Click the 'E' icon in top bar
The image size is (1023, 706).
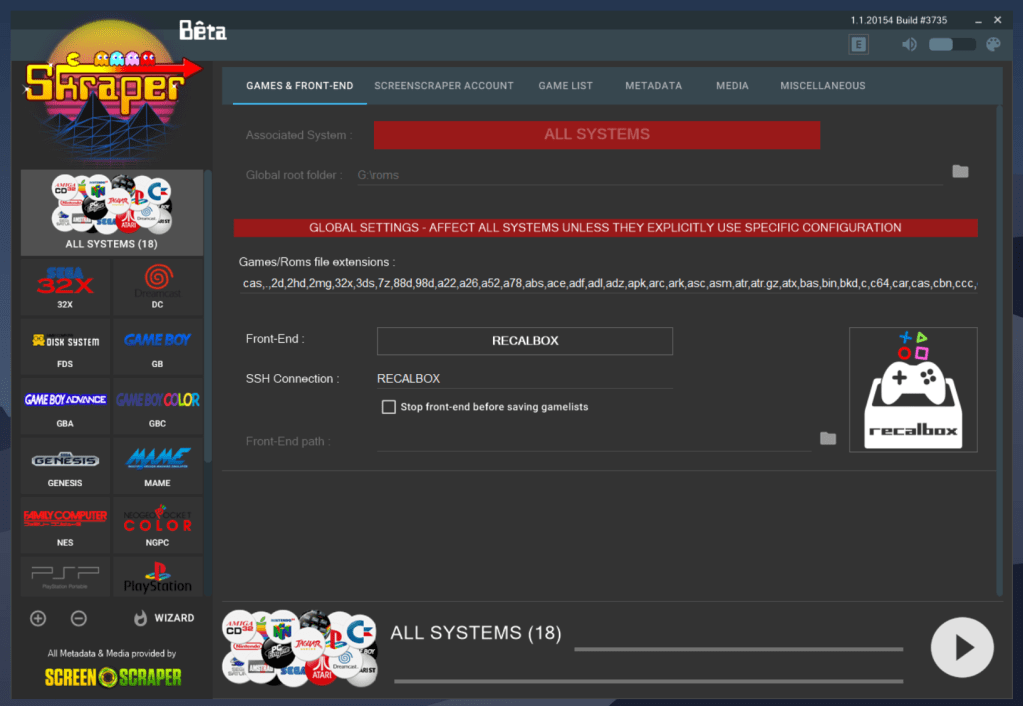pos(858,44)
